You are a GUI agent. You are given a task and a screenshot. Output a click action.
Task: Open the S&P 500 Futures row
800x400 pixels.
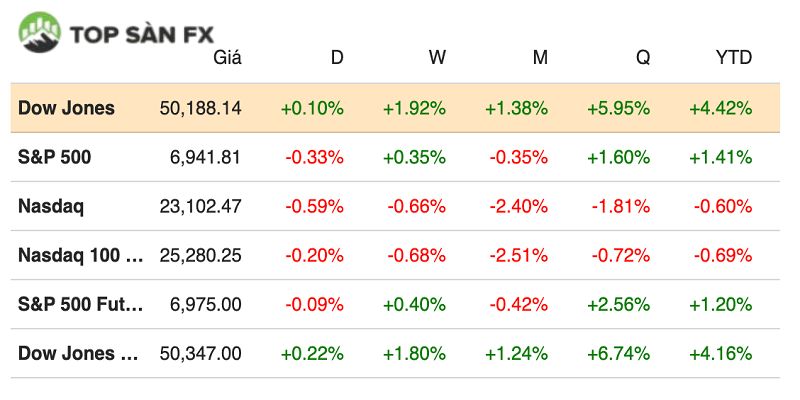coord(81,305)
